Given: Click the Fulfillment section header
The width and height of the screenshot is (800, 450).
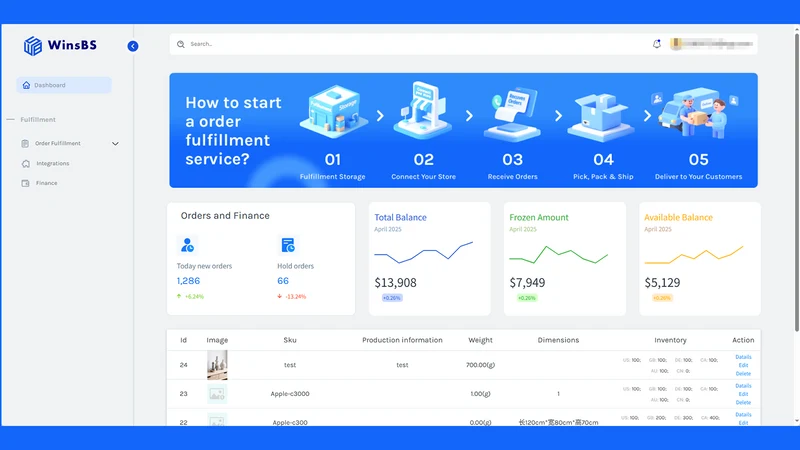Looking at the screenshot, I should click(x=38, y=119).
